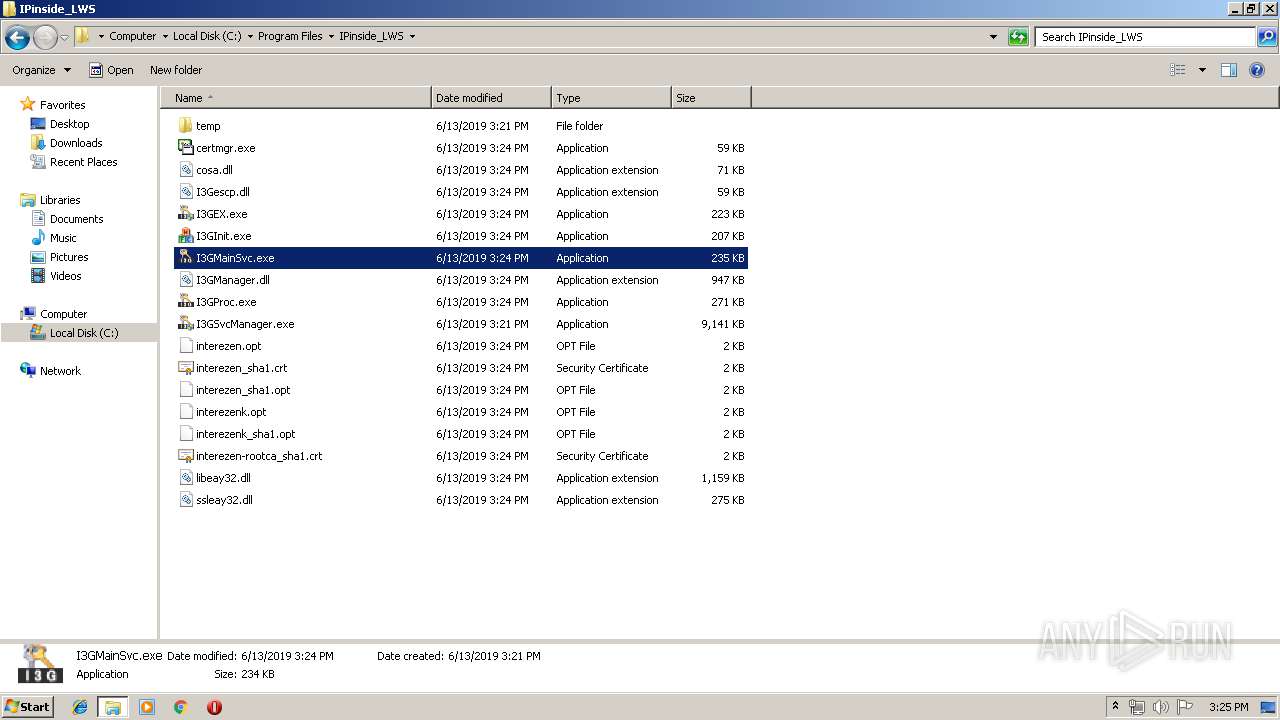Expand the Program Files breadcrumb arrow
Viewport: 1280px width, 720px height.
coord(331,36)
